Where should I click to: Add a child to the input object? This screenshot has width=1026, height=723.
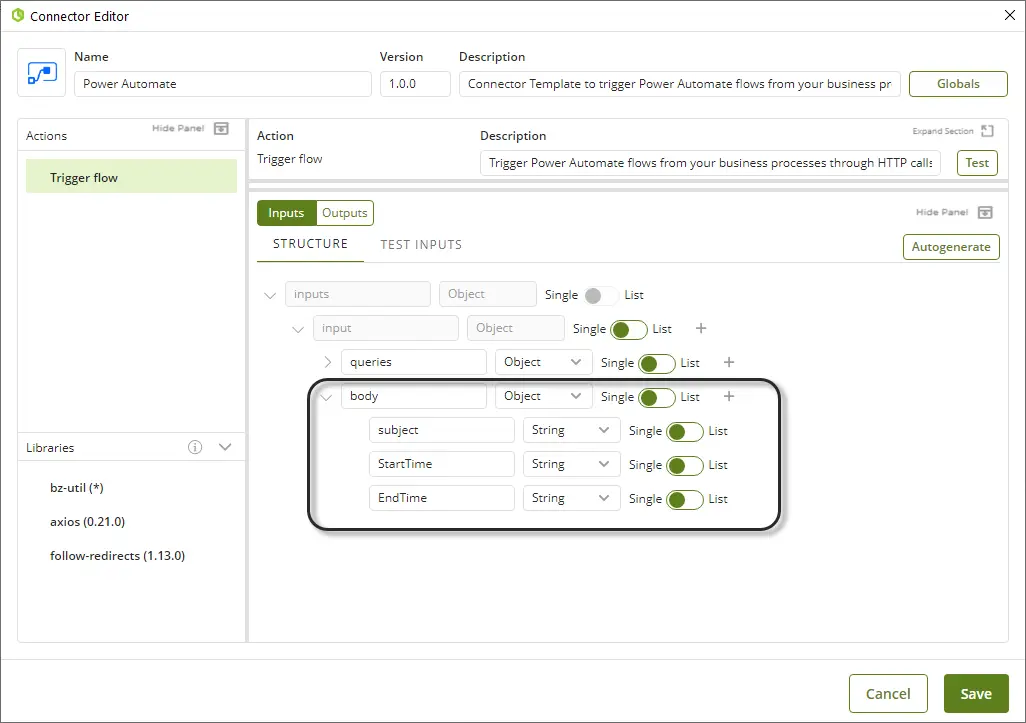pos(701,328)
